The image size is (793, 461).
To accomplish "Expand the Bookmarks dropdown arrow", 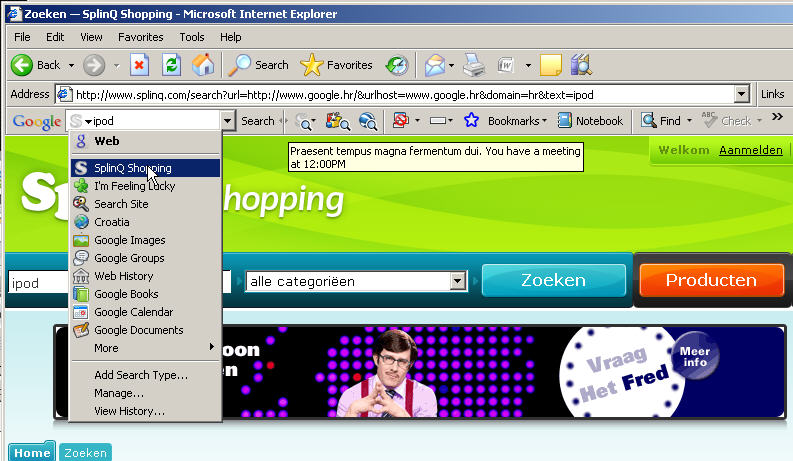I will tap(544, 121).
